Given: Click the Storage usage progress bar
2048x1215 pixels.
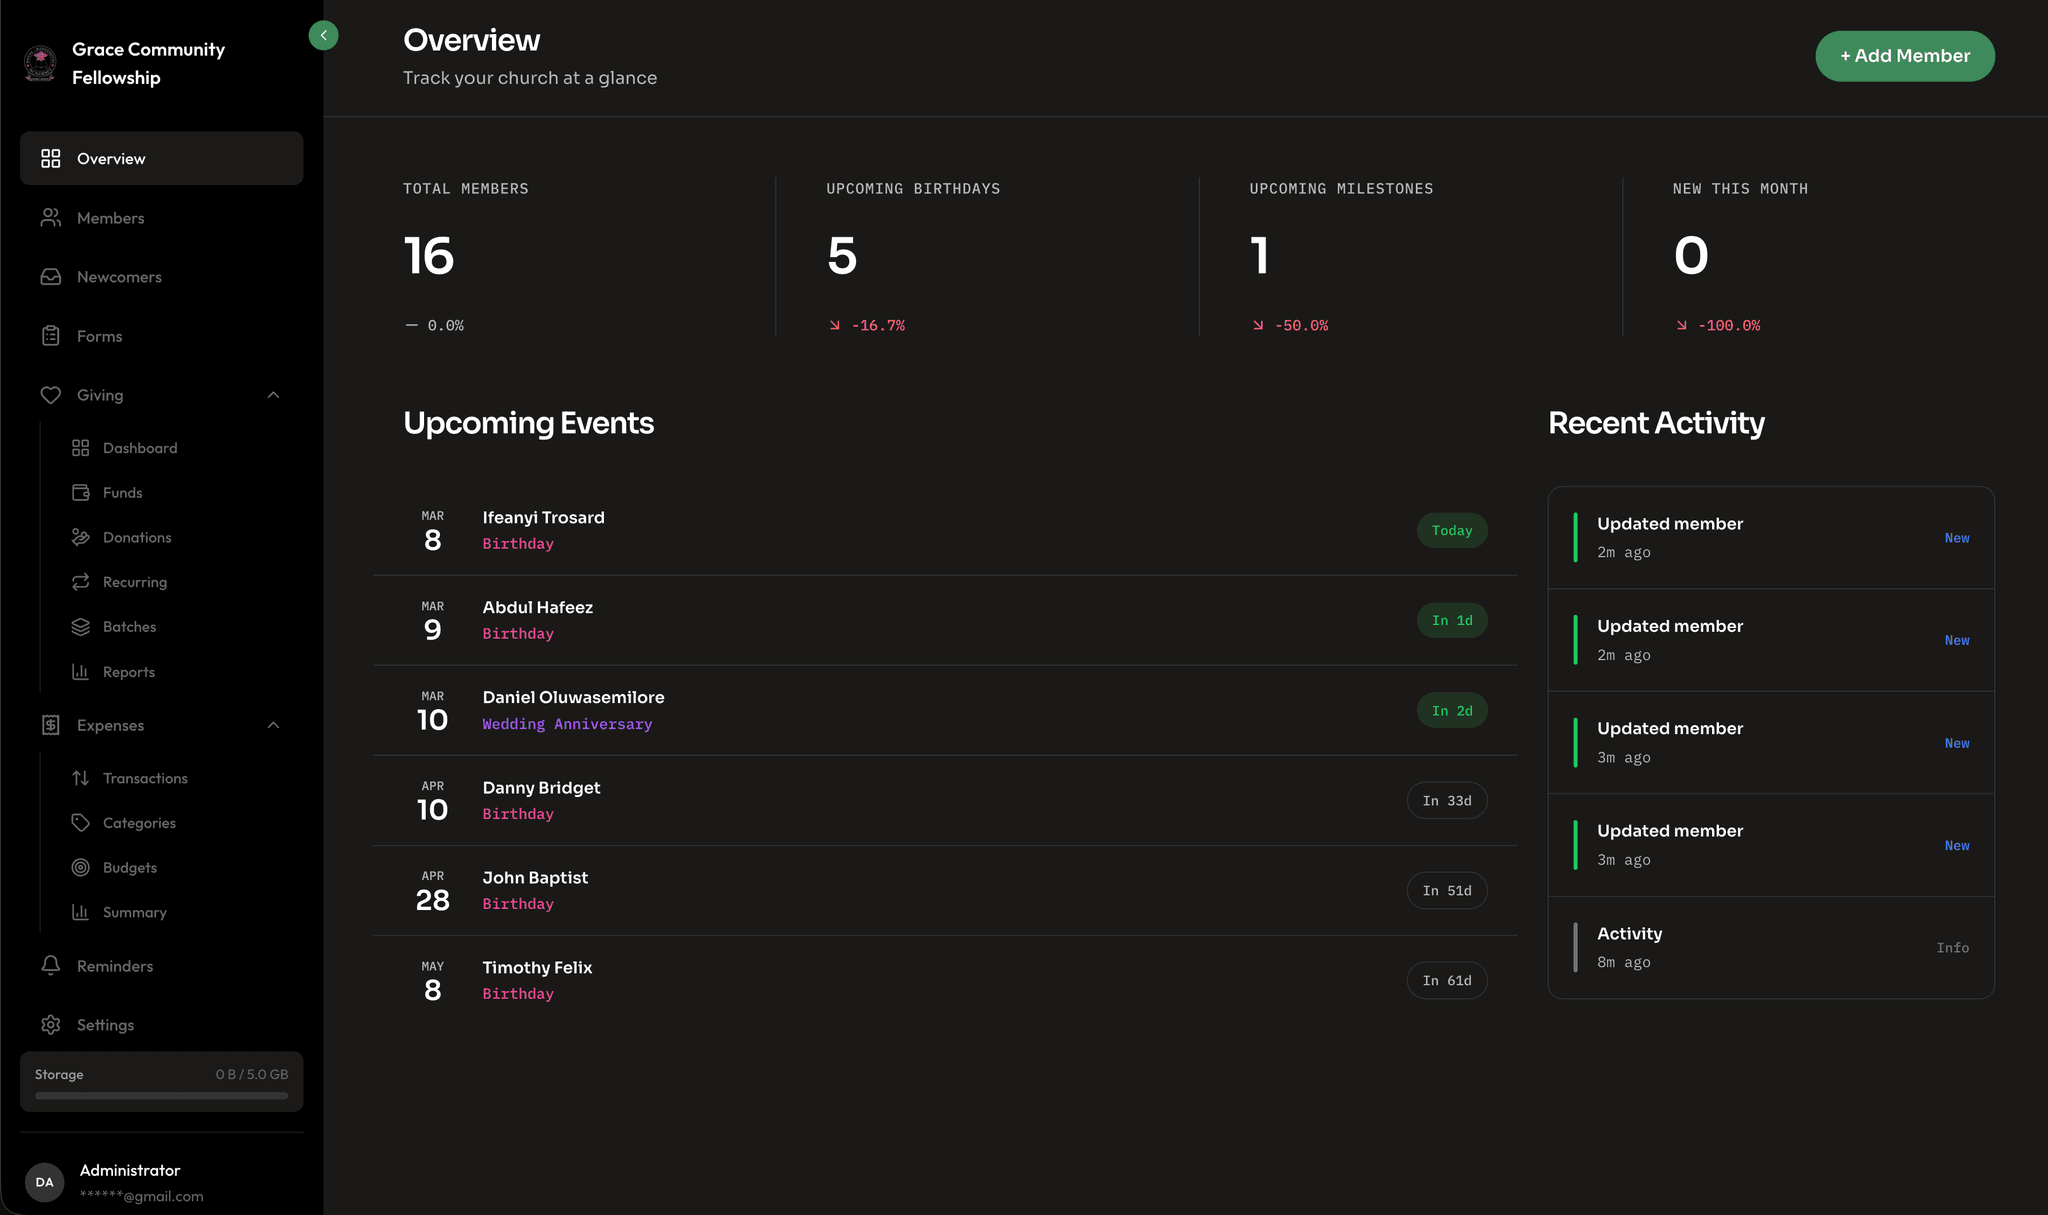Looking at the screenshot, I should pos(160,1095).
